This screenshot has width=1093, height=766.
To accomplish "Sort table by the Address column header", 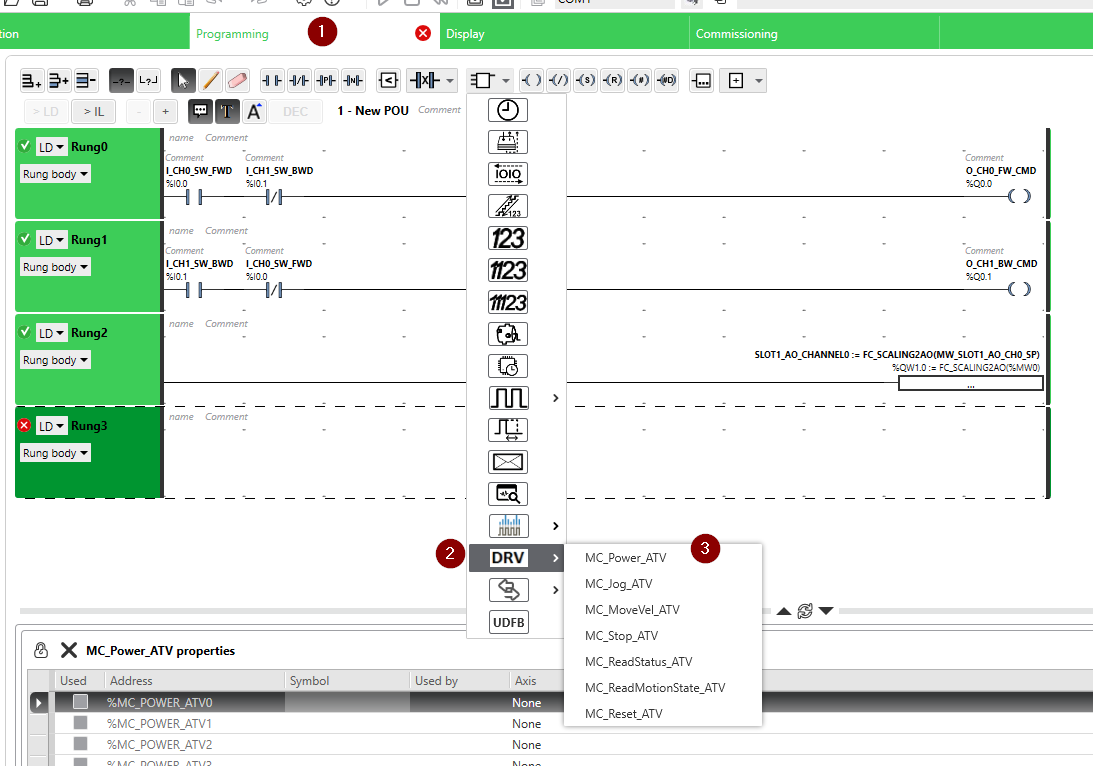I will [195, 680].
